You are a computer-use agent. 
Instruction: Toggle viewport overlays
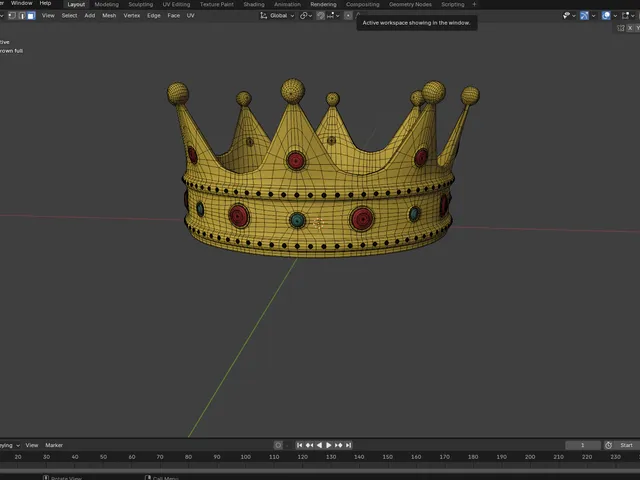(x=606, y=16)
